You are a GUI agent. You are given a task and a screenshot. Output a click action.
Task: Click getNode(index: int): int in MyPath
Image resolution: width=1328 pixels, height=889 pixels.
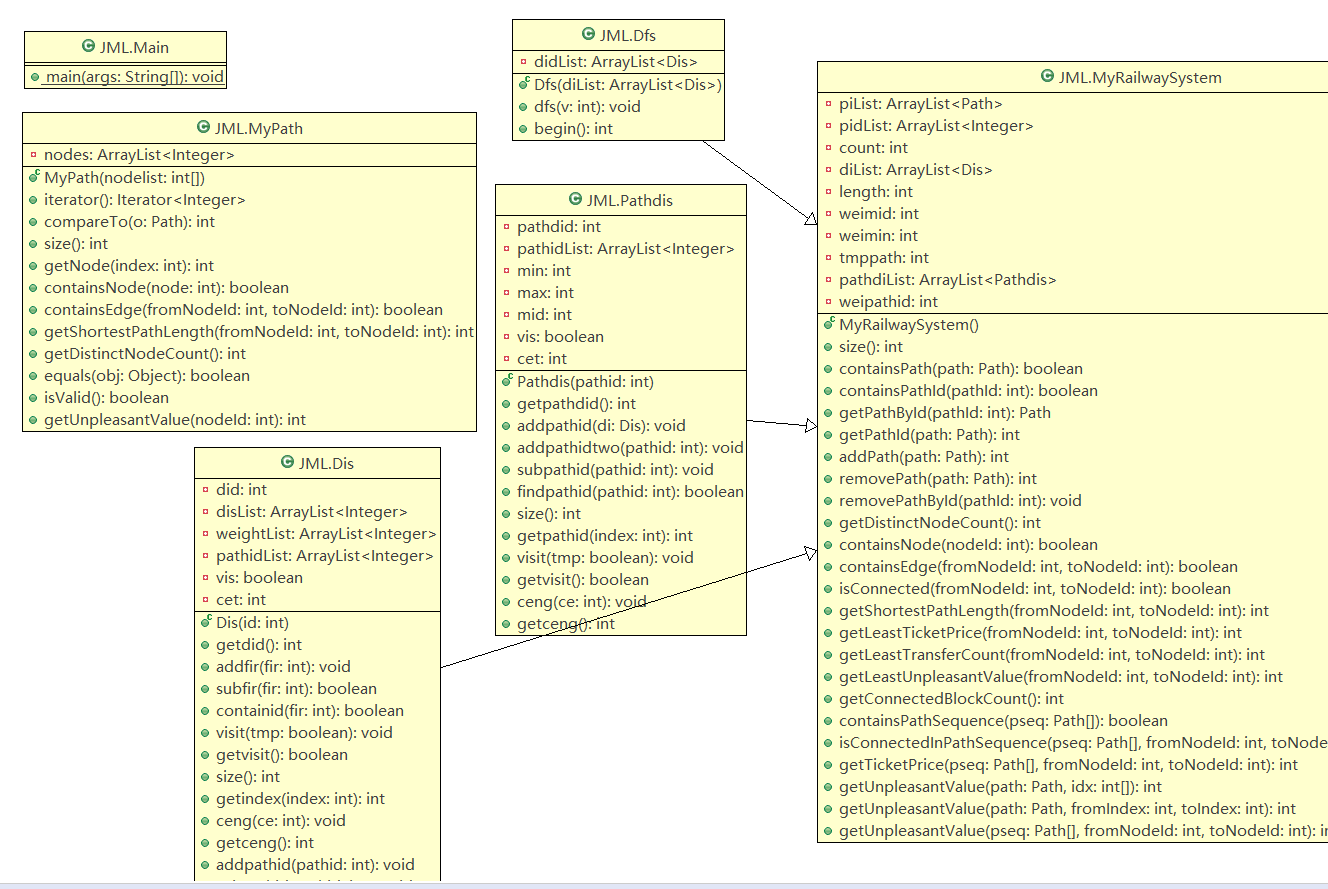pyautogui.click(x=129, y=265)
